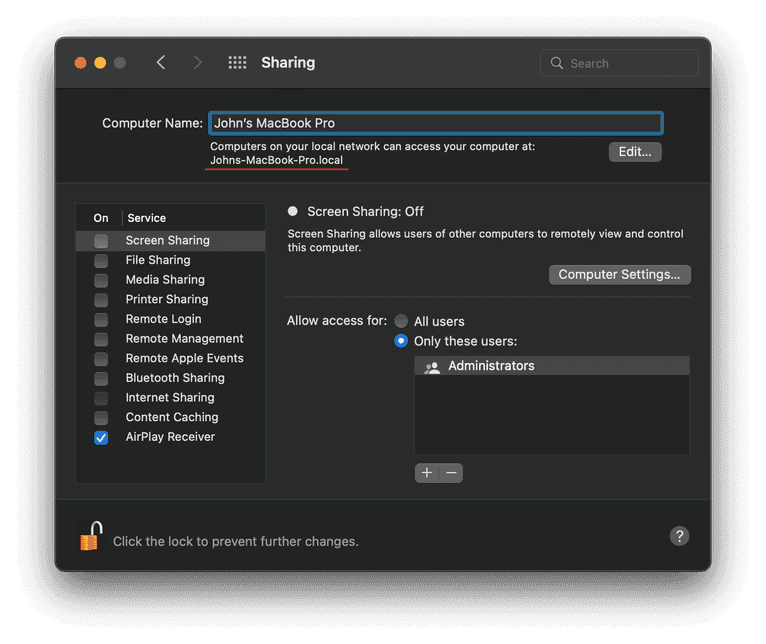Select the Remote Apple Events label
The width and height of the screenshot is (766, 644).
tap(185, 358)
